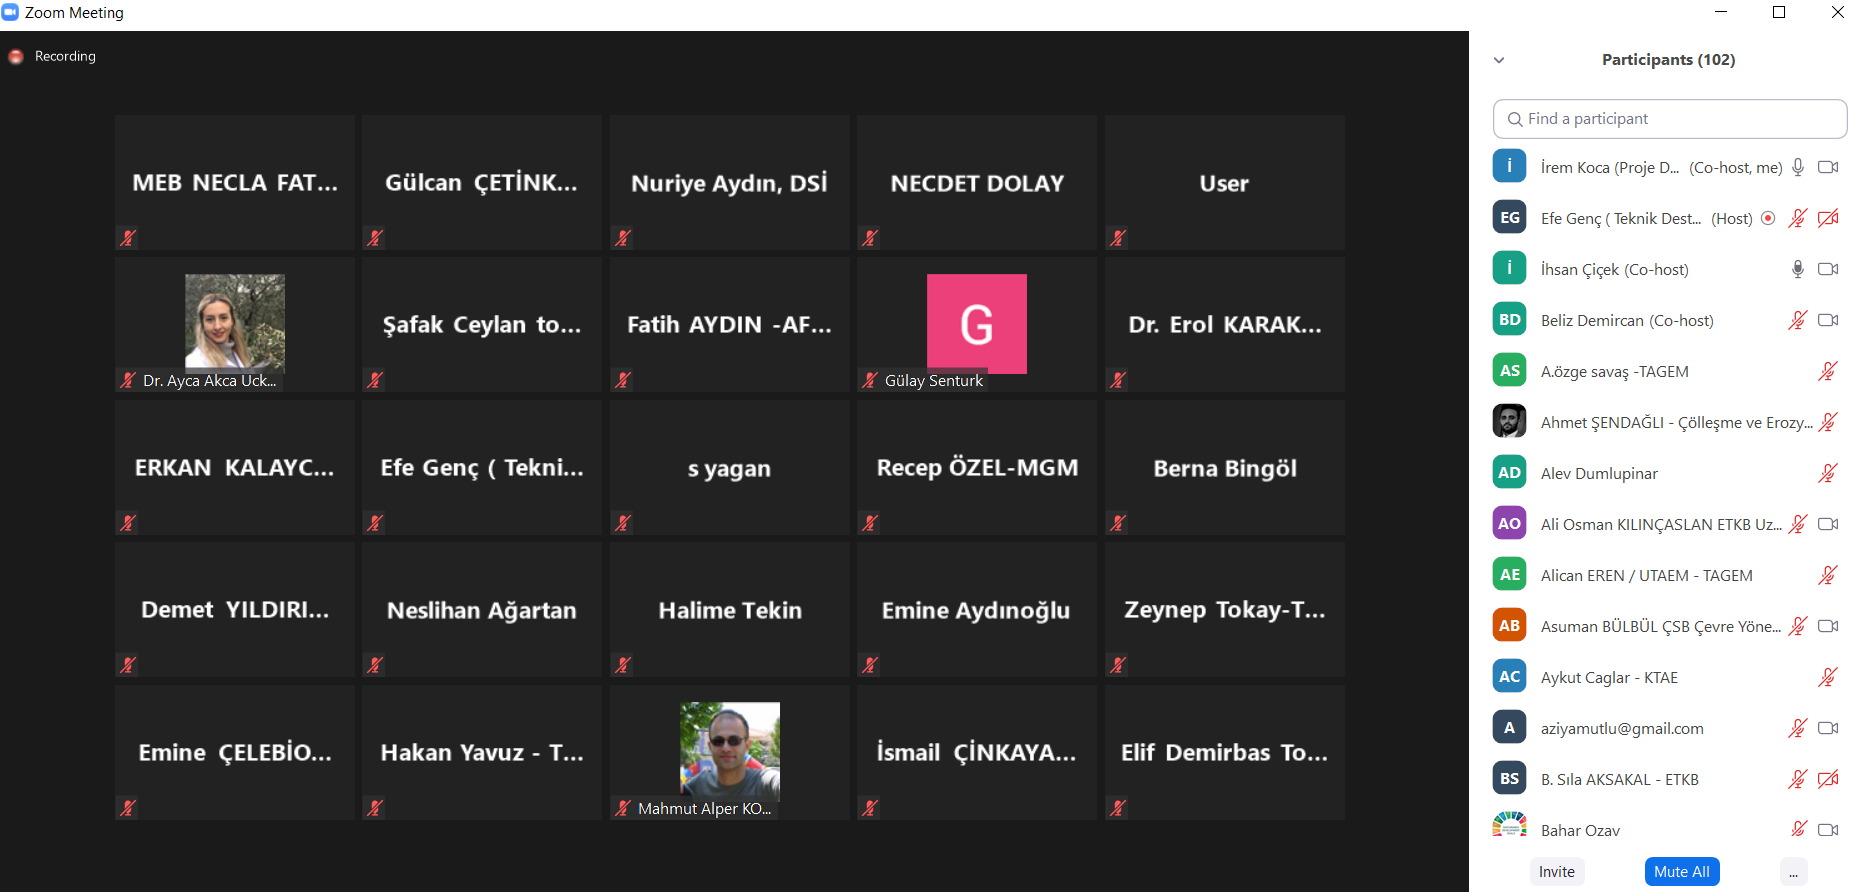
Task: Click the camera icon for Beliz Demircan
Action: point(1828,320)
